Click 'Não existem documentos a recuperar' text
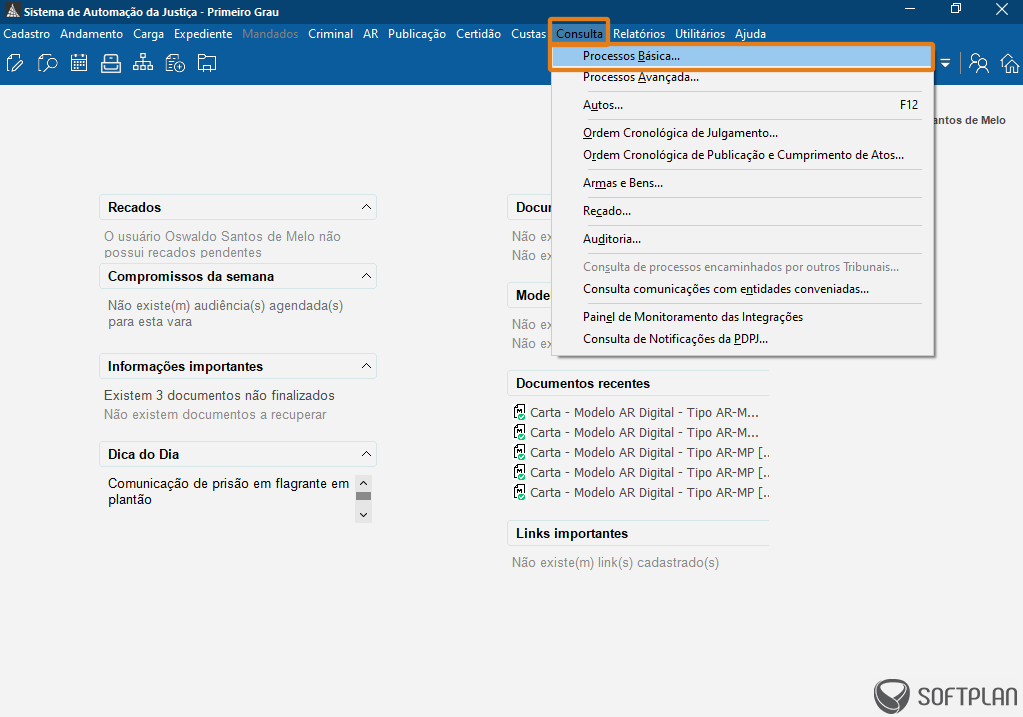The width and height of the screenshot is (1023, 717). pyautogui.click(x=215, y=414)
